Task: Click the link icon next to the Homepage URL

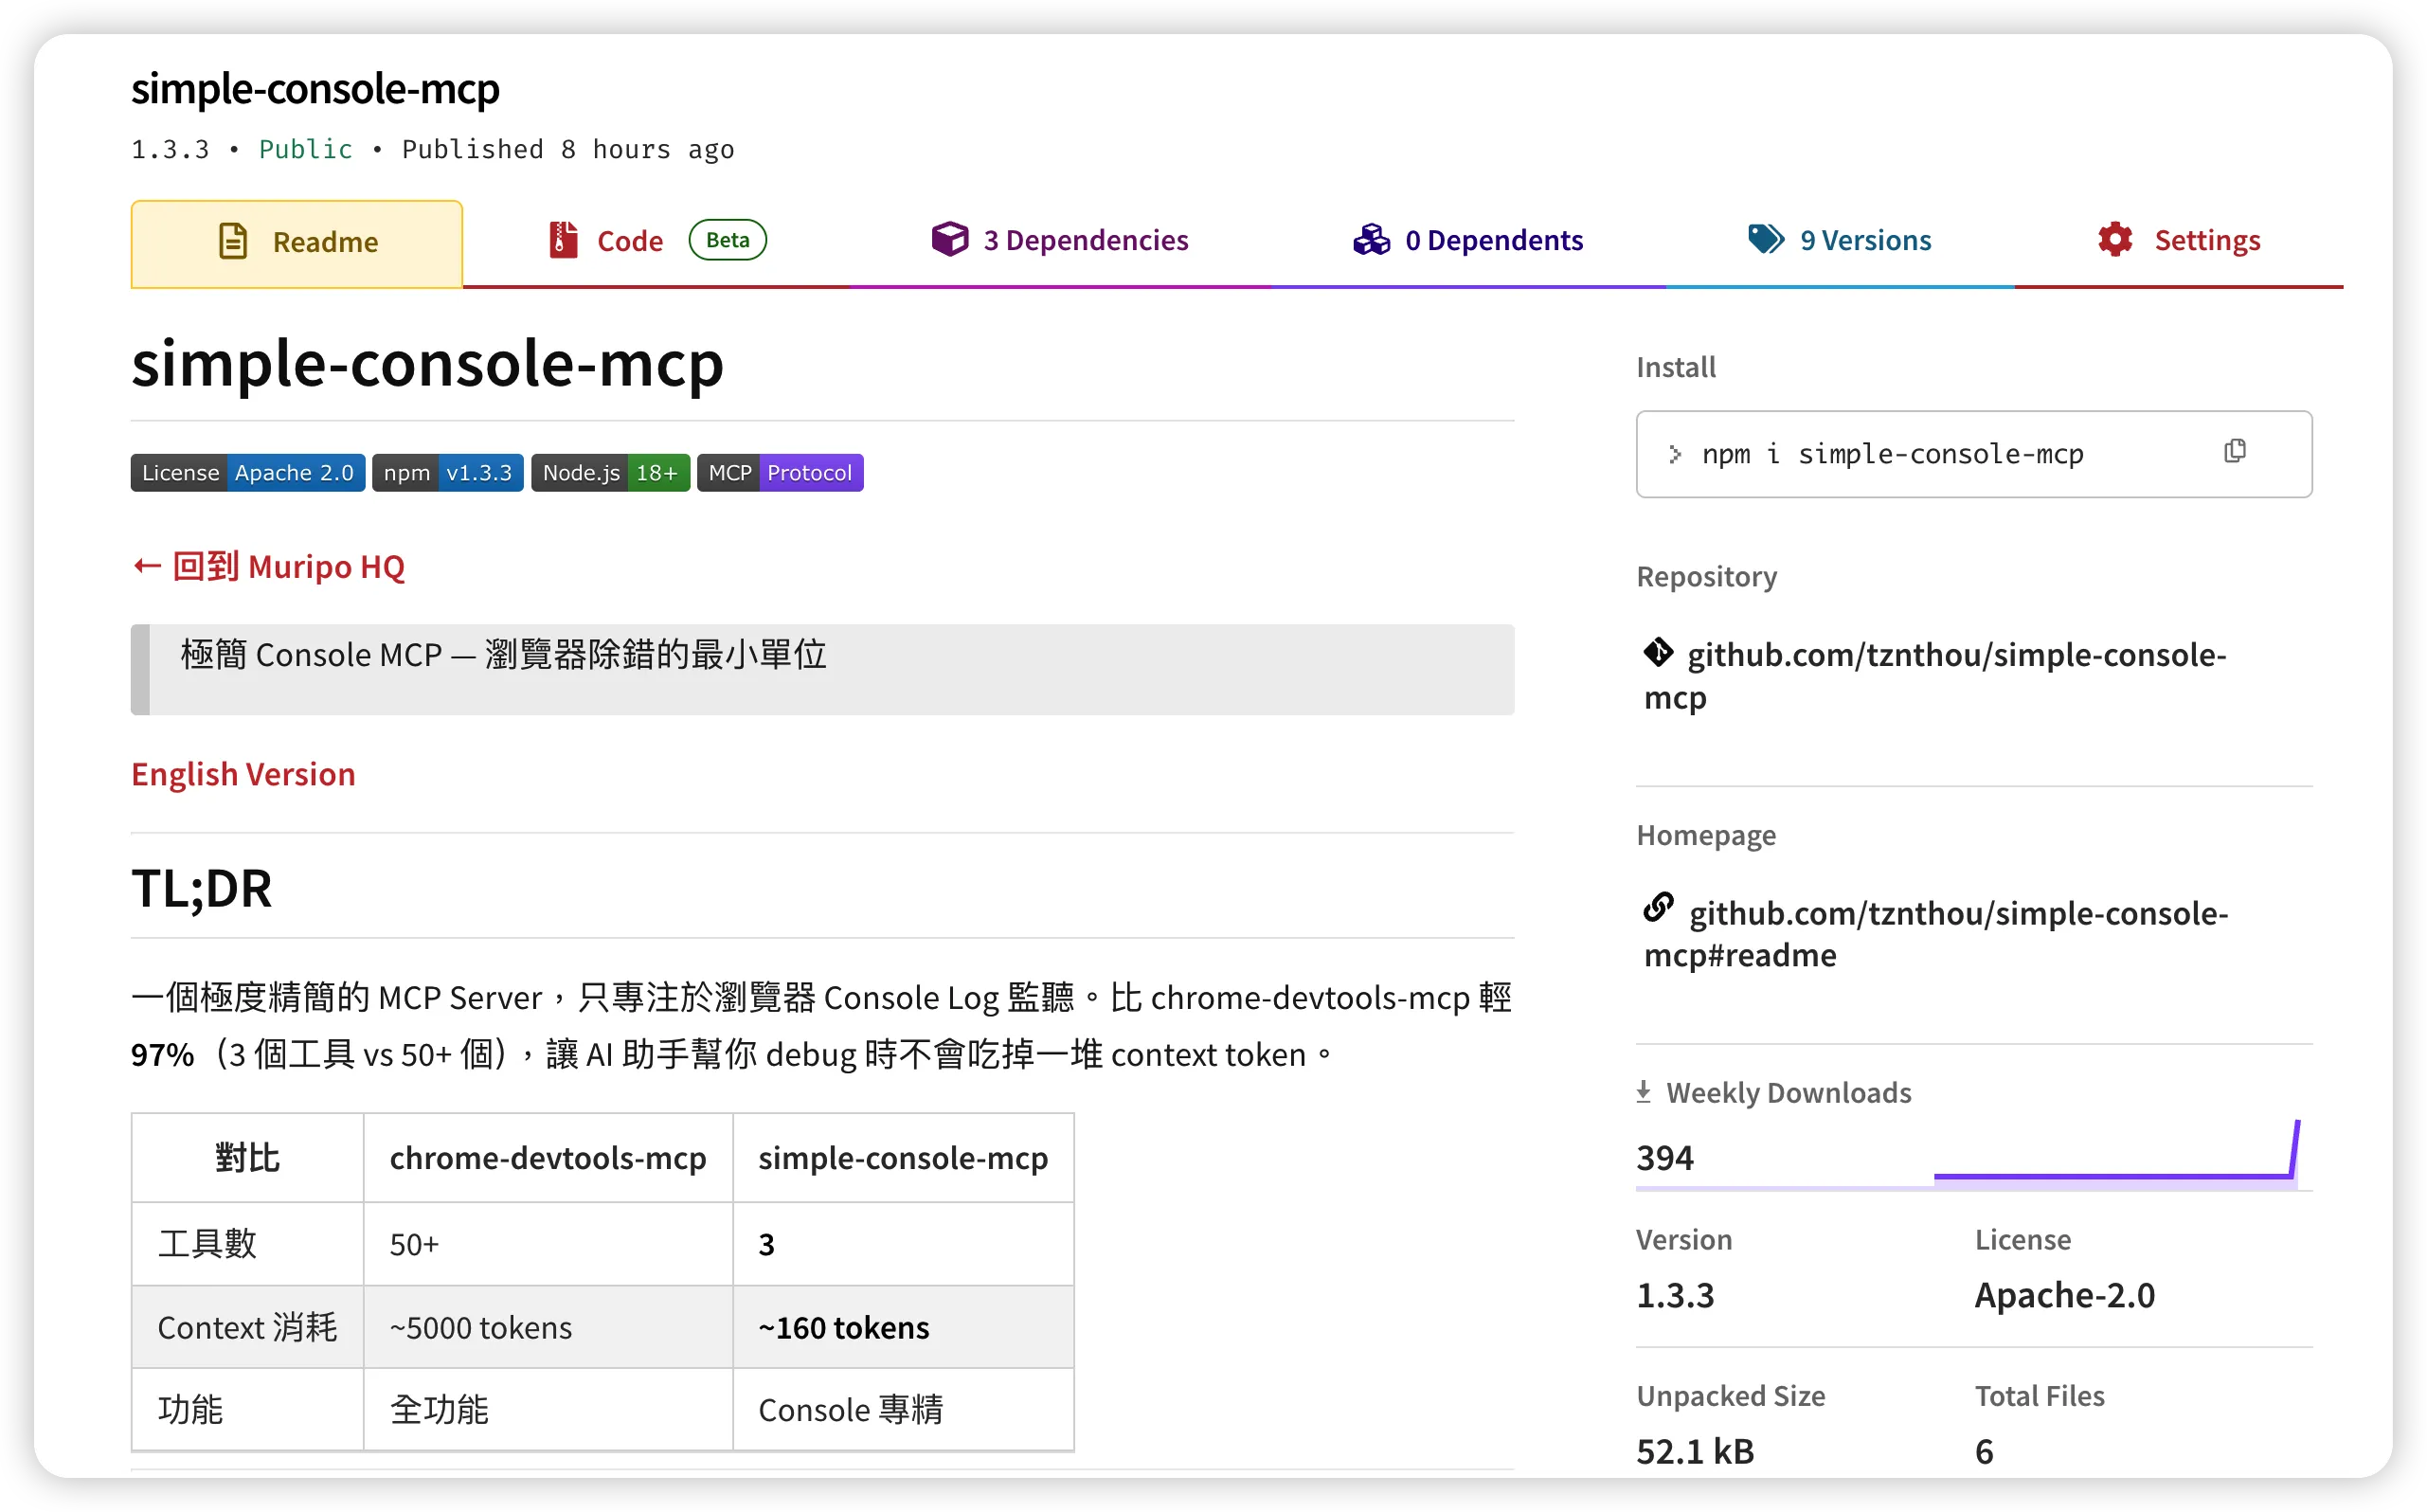Action: (x=1658, y=906)
